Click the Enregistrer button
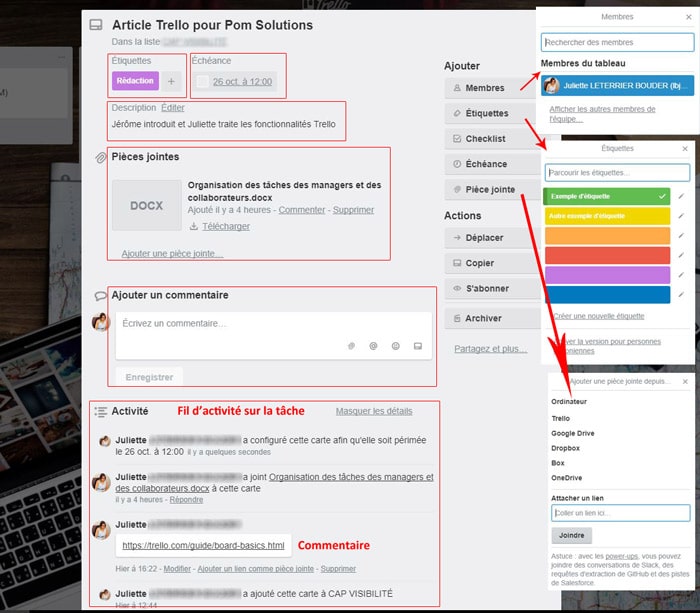Viewport: 700px width, 613px height. click(x=149, y=377)
